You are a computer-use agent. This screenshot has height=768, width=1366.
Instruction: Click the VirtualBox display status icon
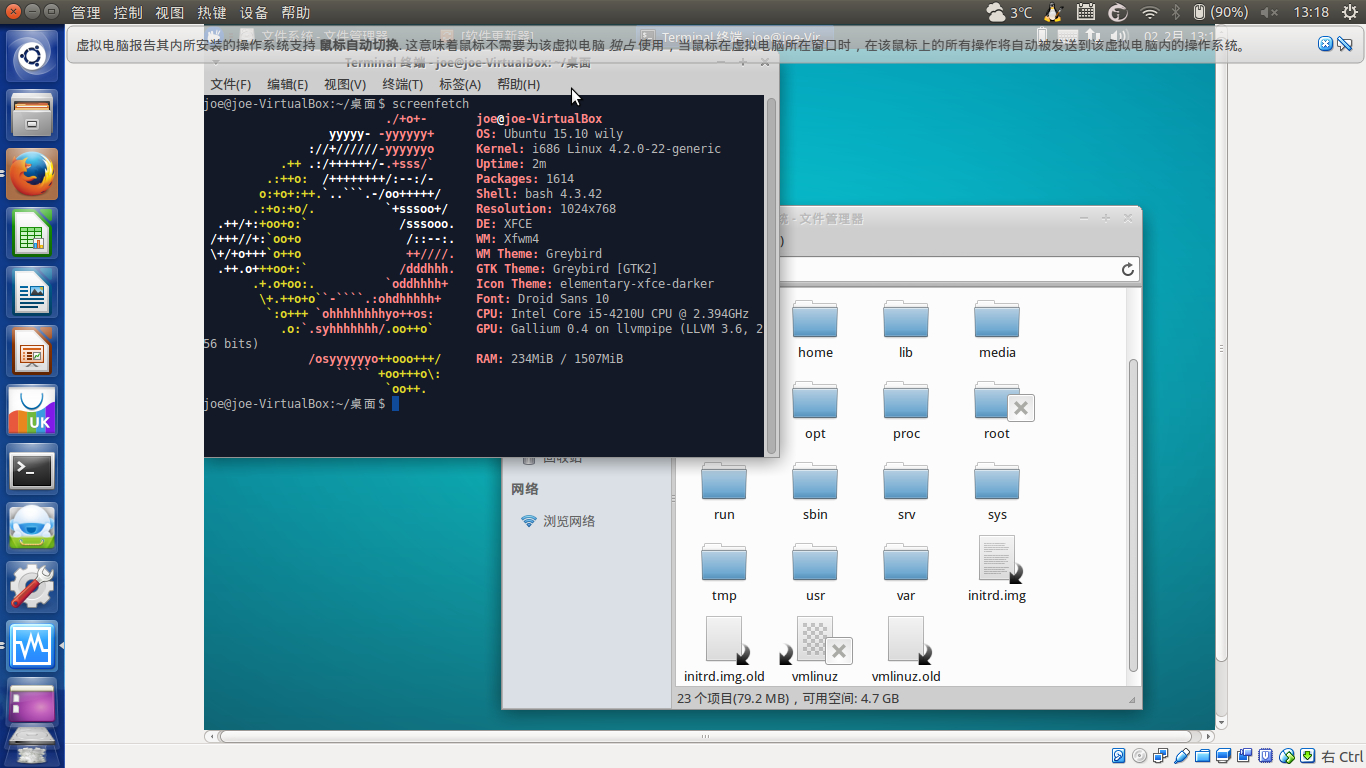click(x=1224, y=756)
